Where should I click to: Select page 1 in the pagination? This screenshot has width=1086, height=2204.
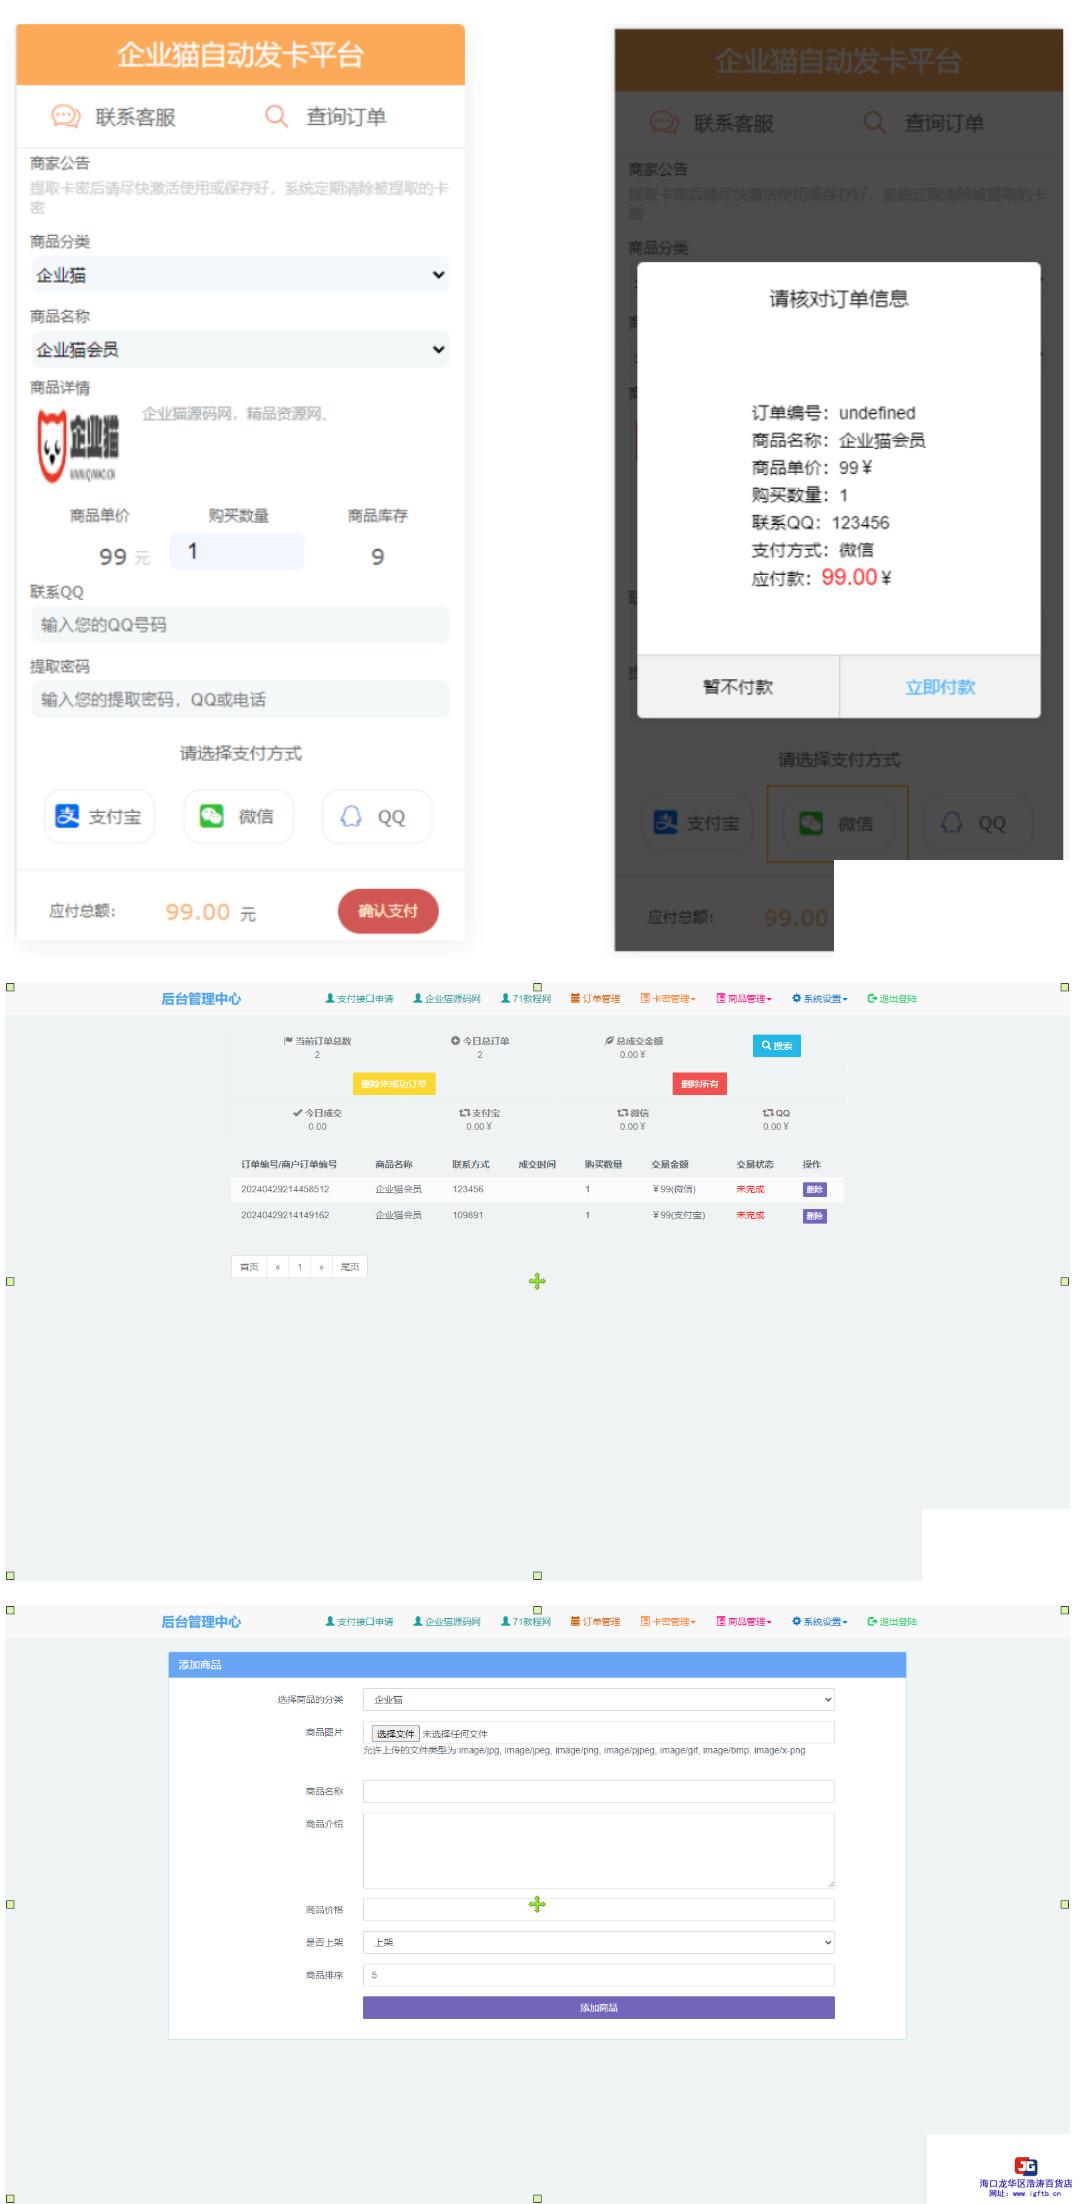(x=300, y=1267)
